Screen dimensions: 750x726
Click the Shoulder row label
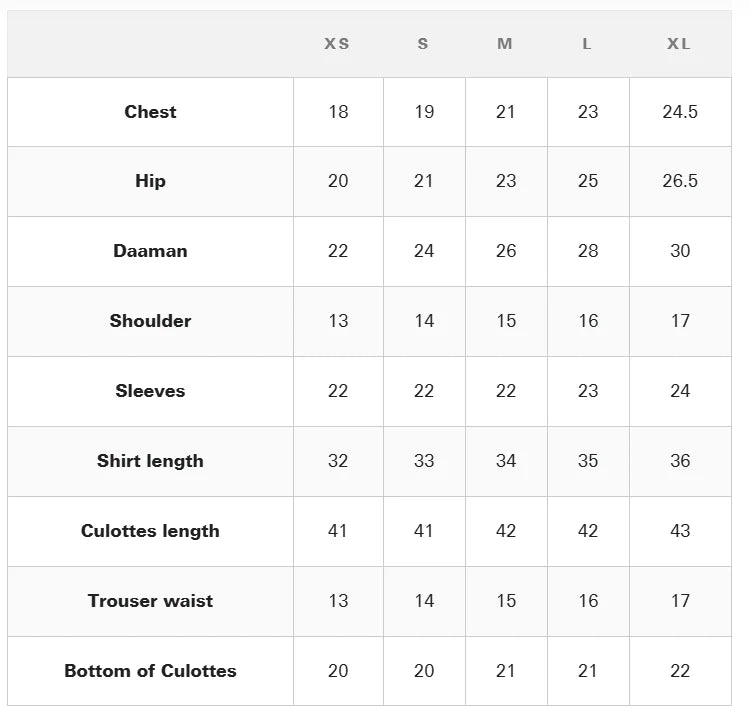(150, 321)
